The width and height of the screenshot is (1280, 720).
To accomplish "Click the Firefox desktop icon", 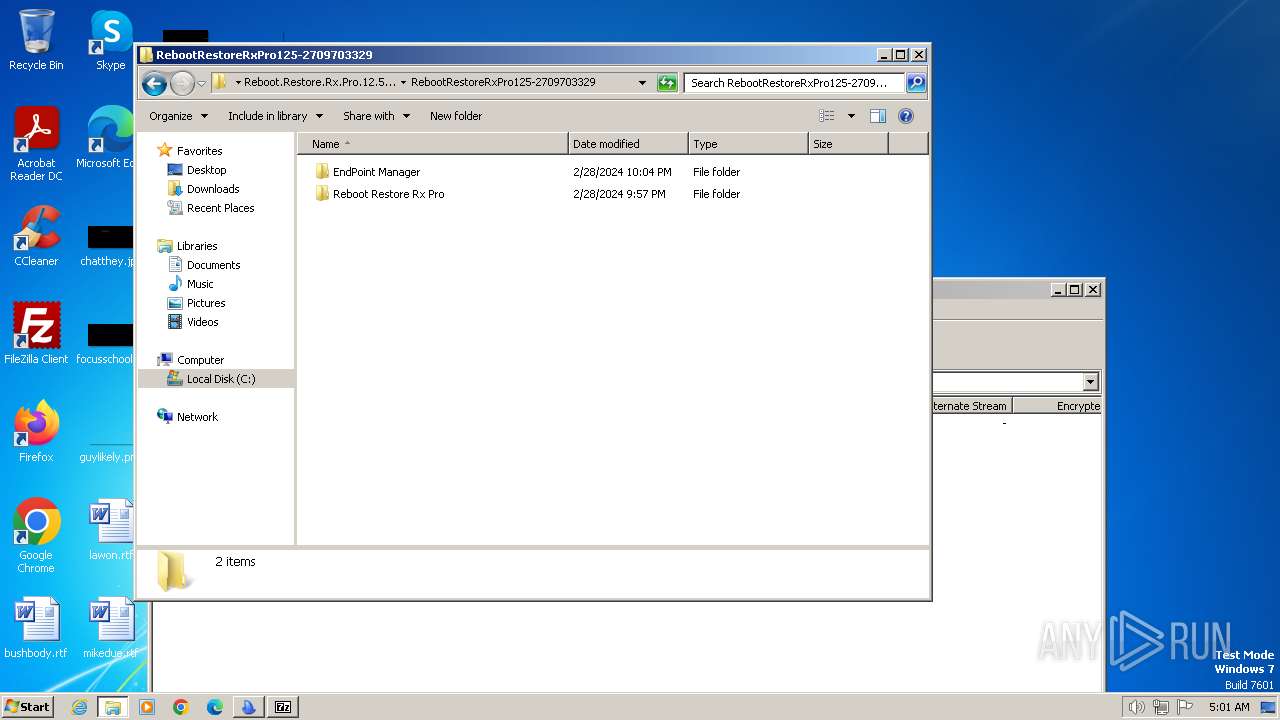I will [36, 432].
